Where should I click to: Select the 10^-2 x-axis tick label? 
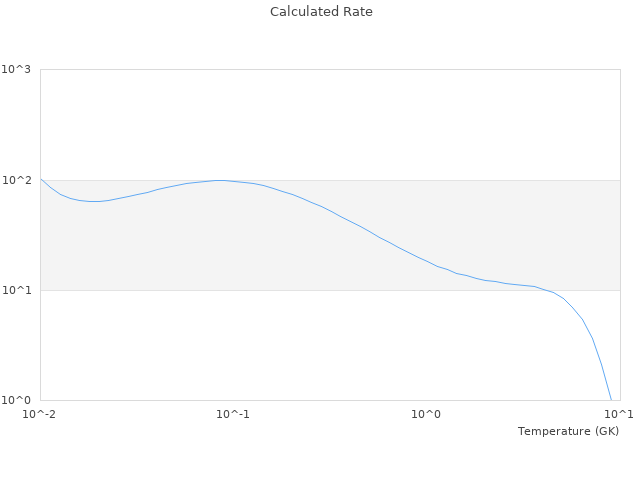(x=40, y=415)
